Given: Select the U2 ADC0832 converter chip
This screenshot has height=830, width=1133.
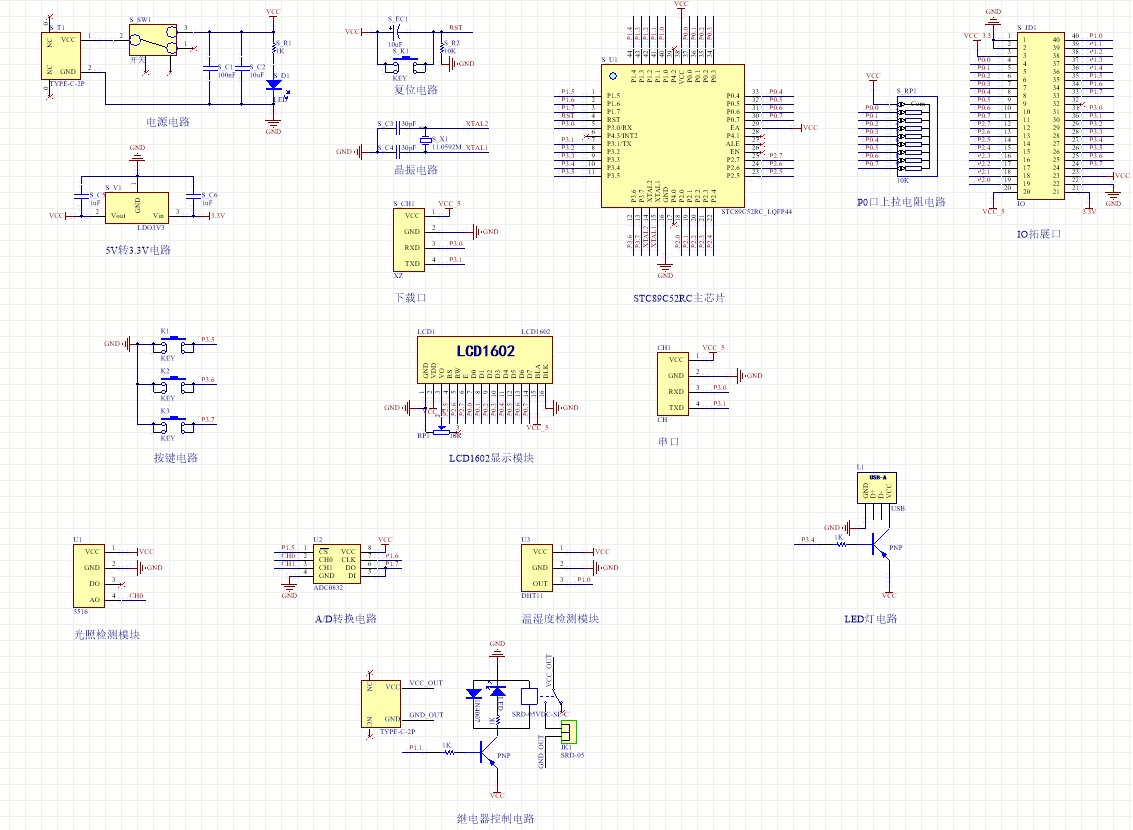Looking at the screenshot, I should 337,564.
